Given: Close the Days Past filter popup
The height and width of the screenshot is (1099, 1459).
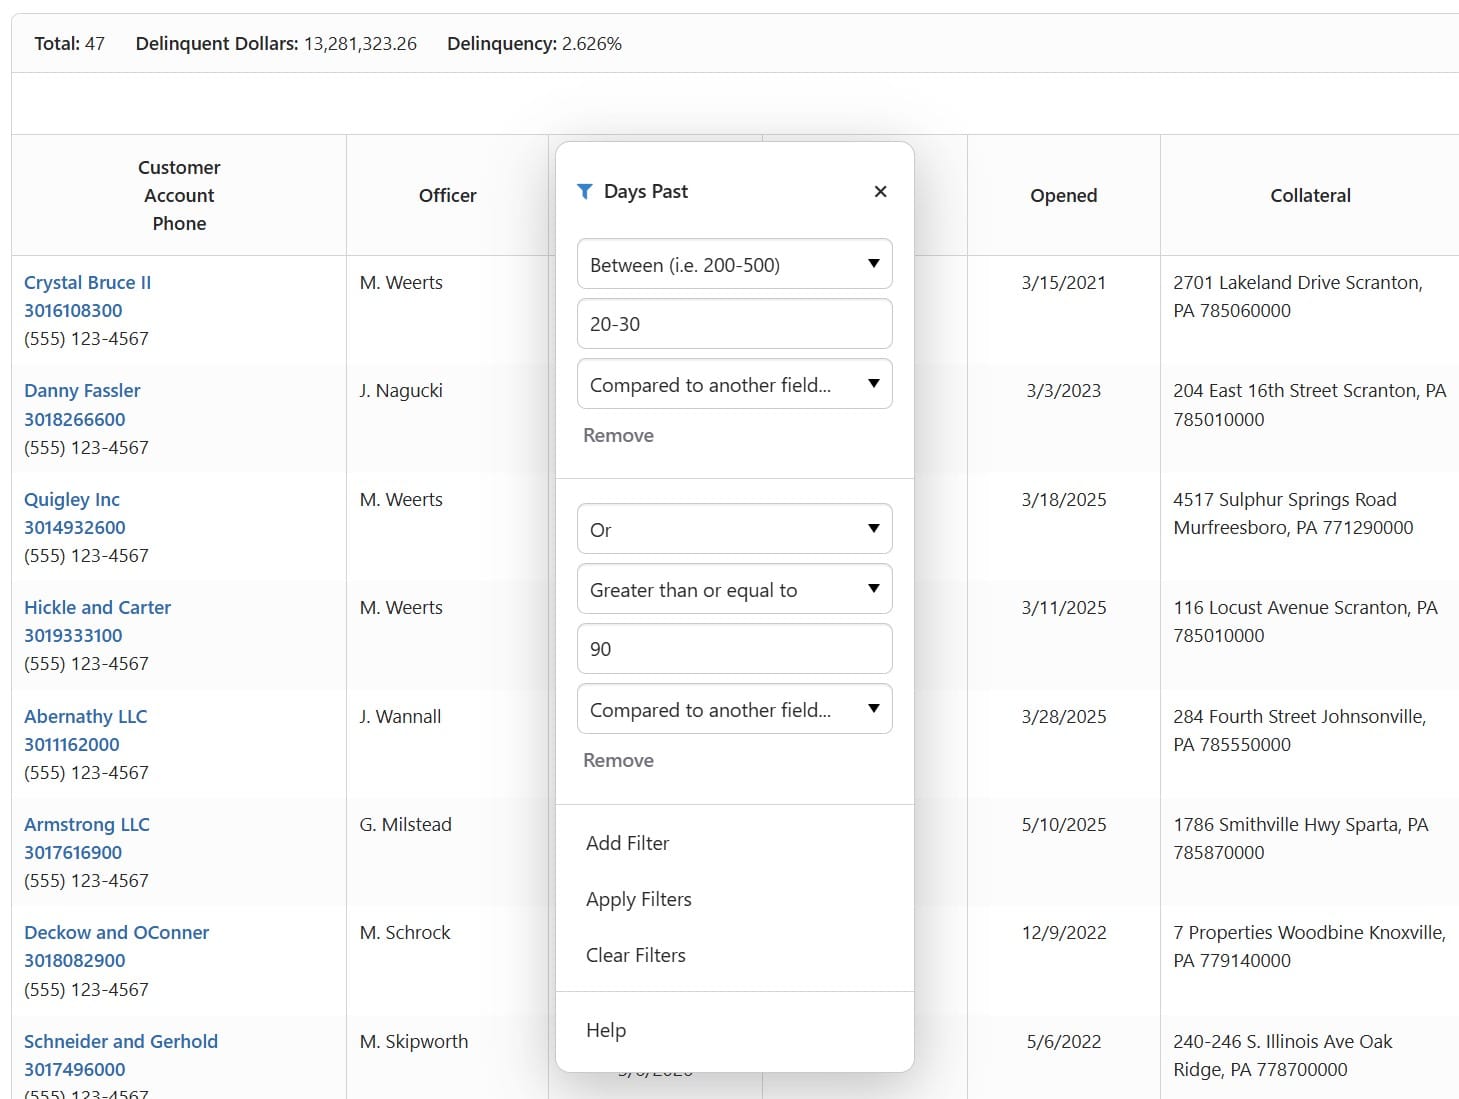Looking at the screenshot, I should coord(880,191).
